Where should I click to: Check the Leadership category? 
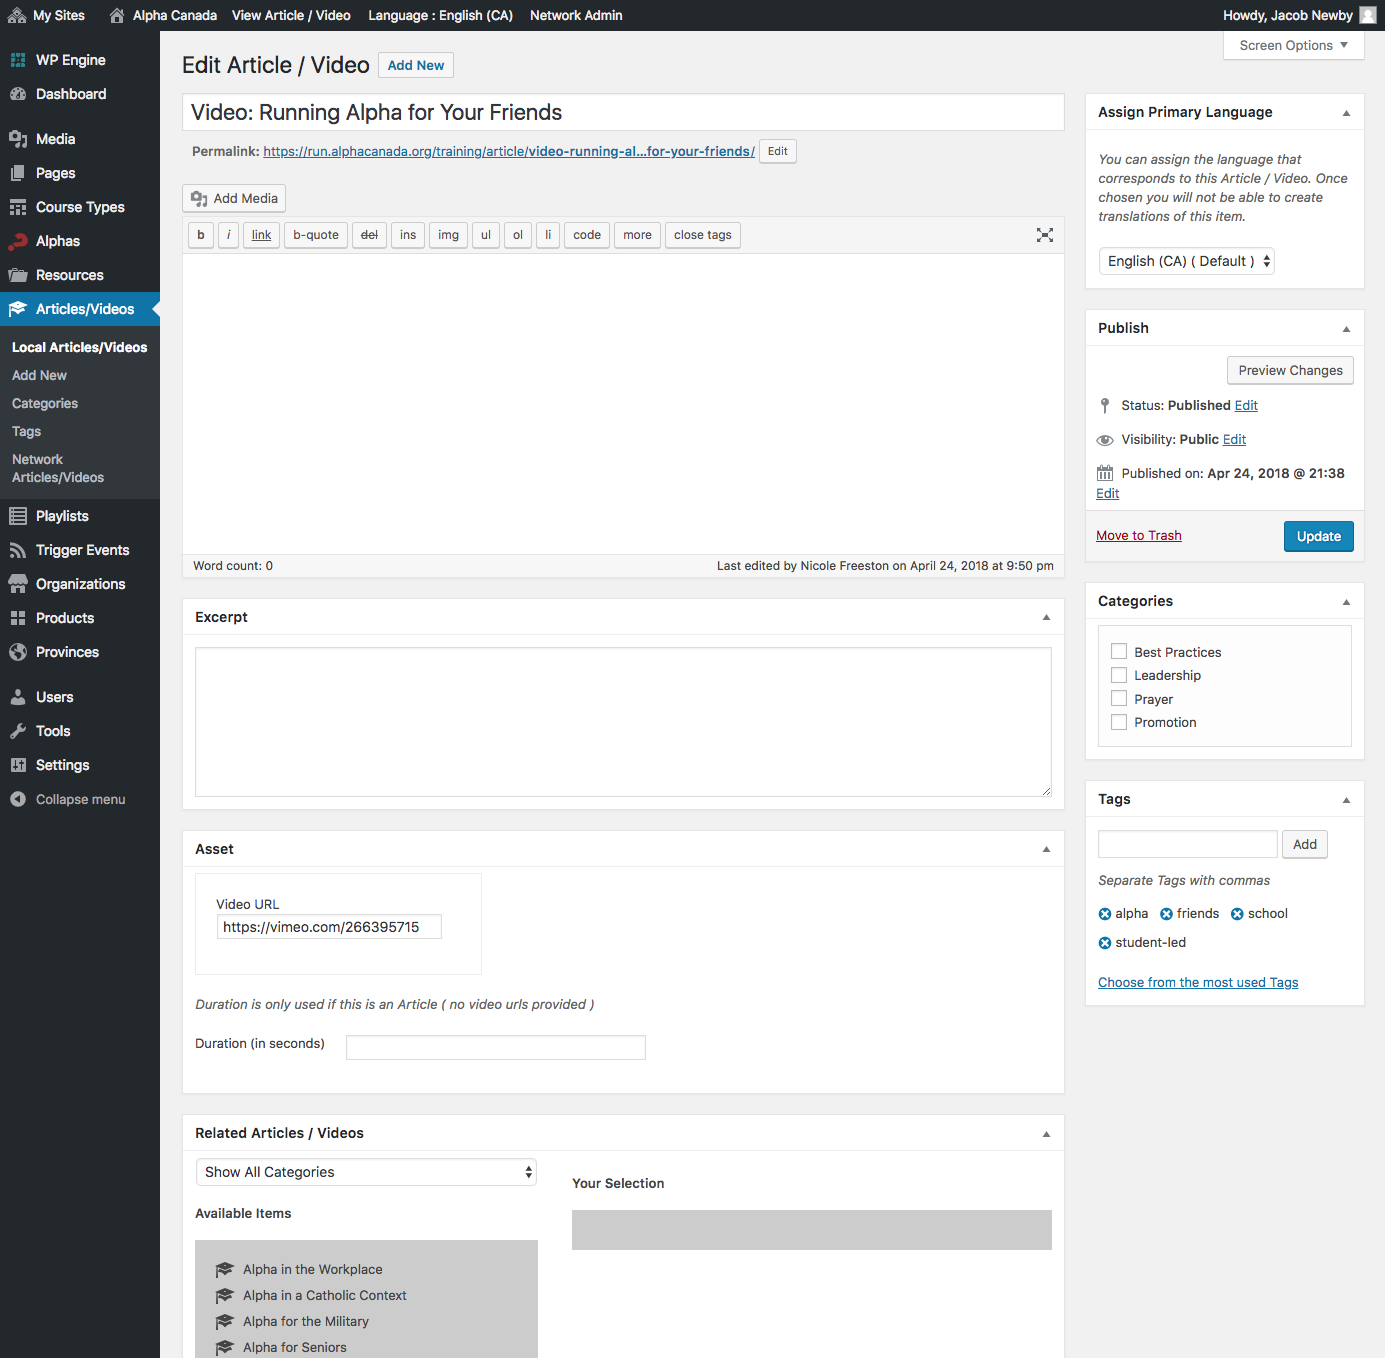point(1119,675)
